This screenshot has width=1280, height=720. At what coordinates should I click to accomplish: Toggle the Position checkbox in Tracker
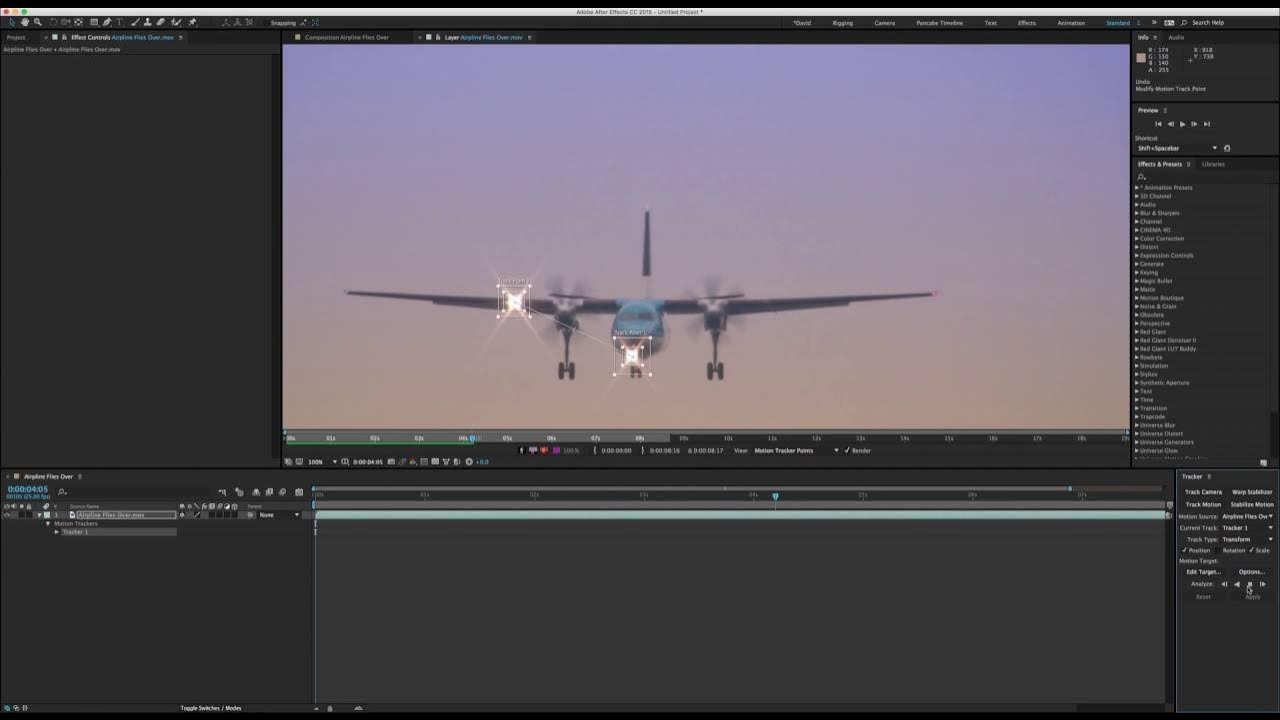coord(1185,550)
